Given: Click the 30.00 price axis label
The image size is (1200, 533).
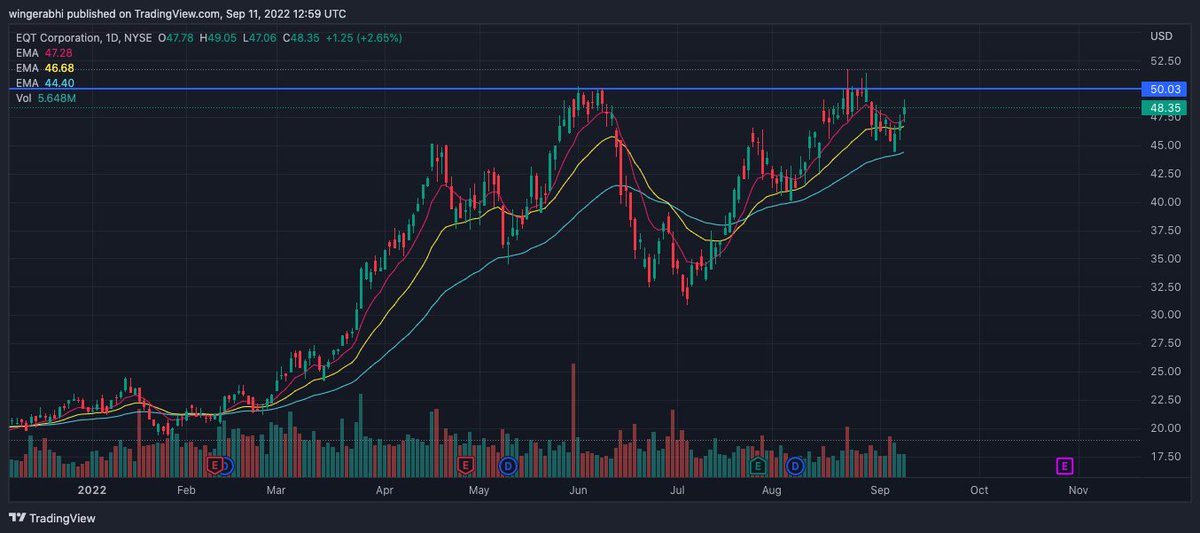Looking at the screenshot, I should pos(1164,315).
